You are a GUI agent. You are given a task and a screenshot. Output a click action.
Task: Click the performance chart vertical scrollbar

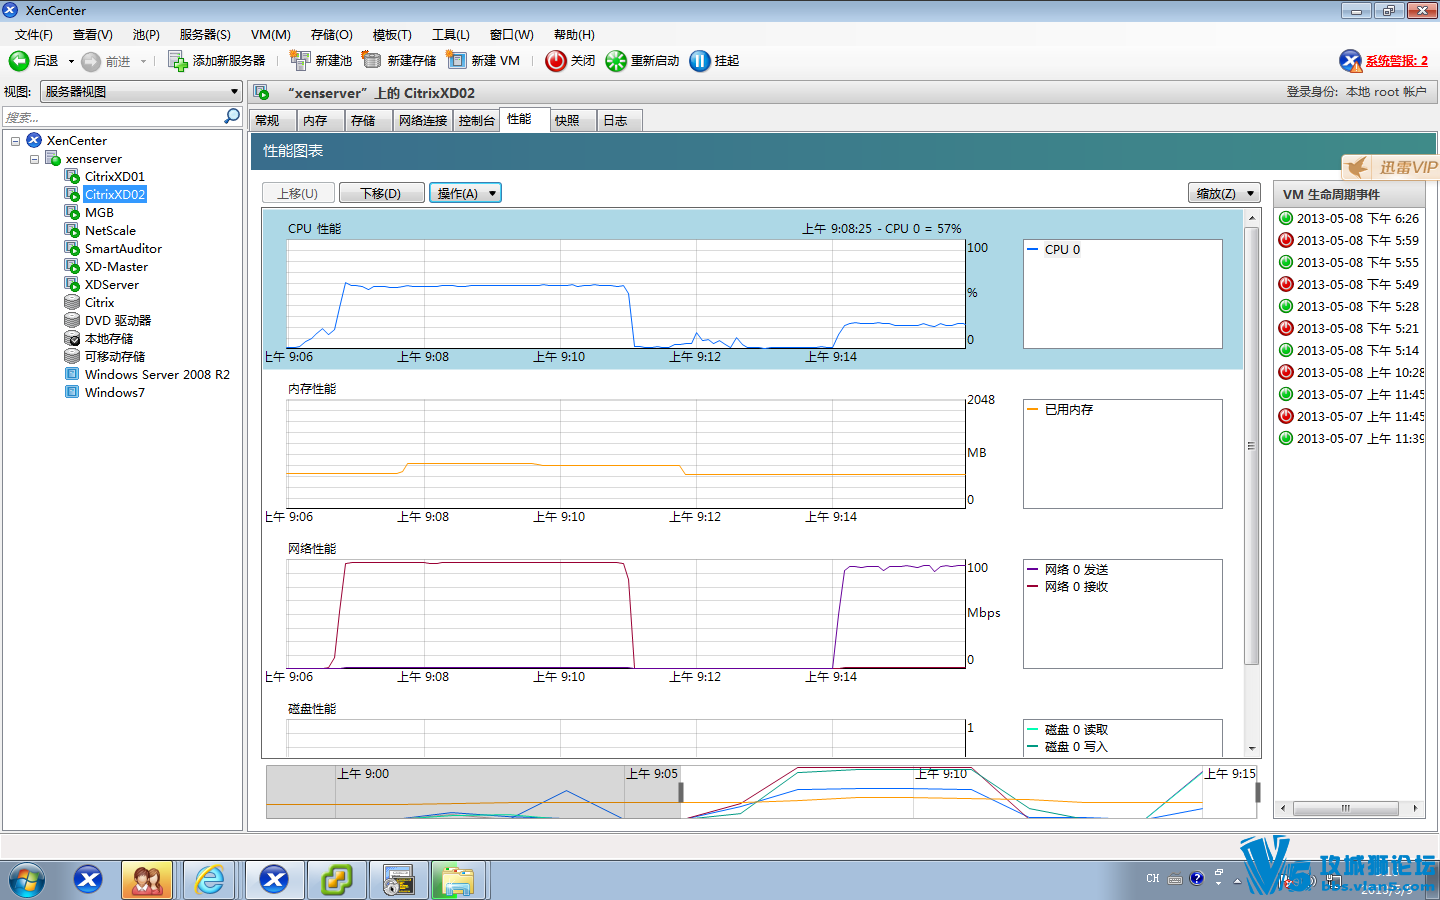pyautogui.click(x=1251, y=445)
